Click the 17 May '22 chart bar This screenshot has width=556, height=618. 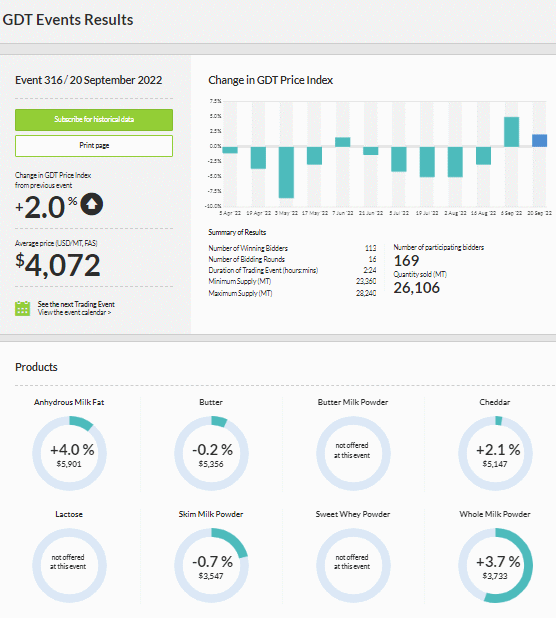pos(314,156)
